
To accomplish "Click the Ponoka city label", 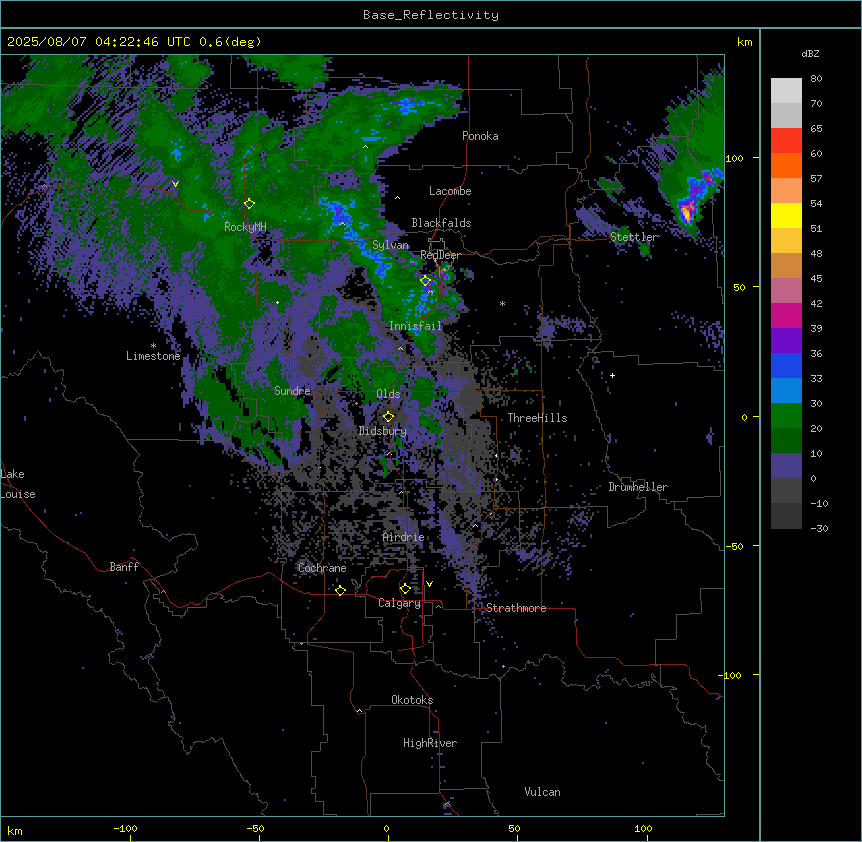I will (480, 136).
